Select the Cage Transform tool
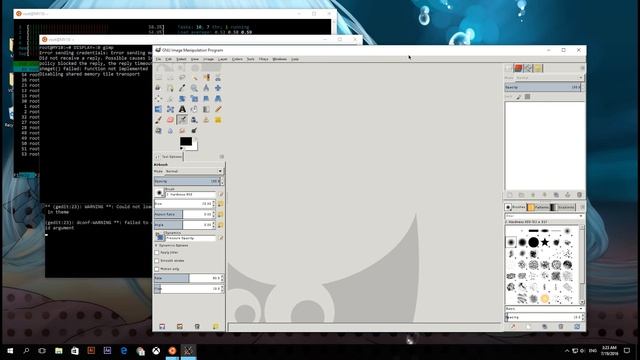 (170, 109)
